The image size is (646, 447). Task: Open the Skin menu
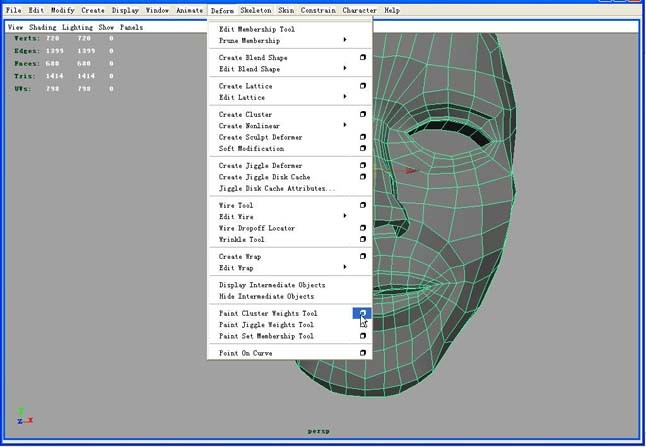[x=286, y=10]
